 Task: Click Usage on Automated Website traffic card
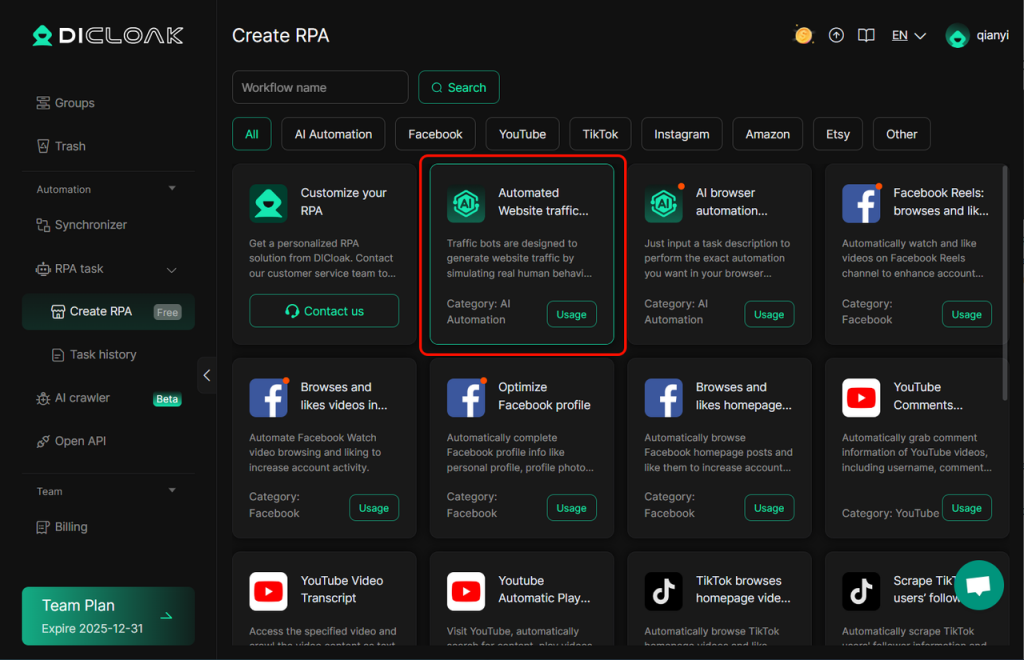571,314
